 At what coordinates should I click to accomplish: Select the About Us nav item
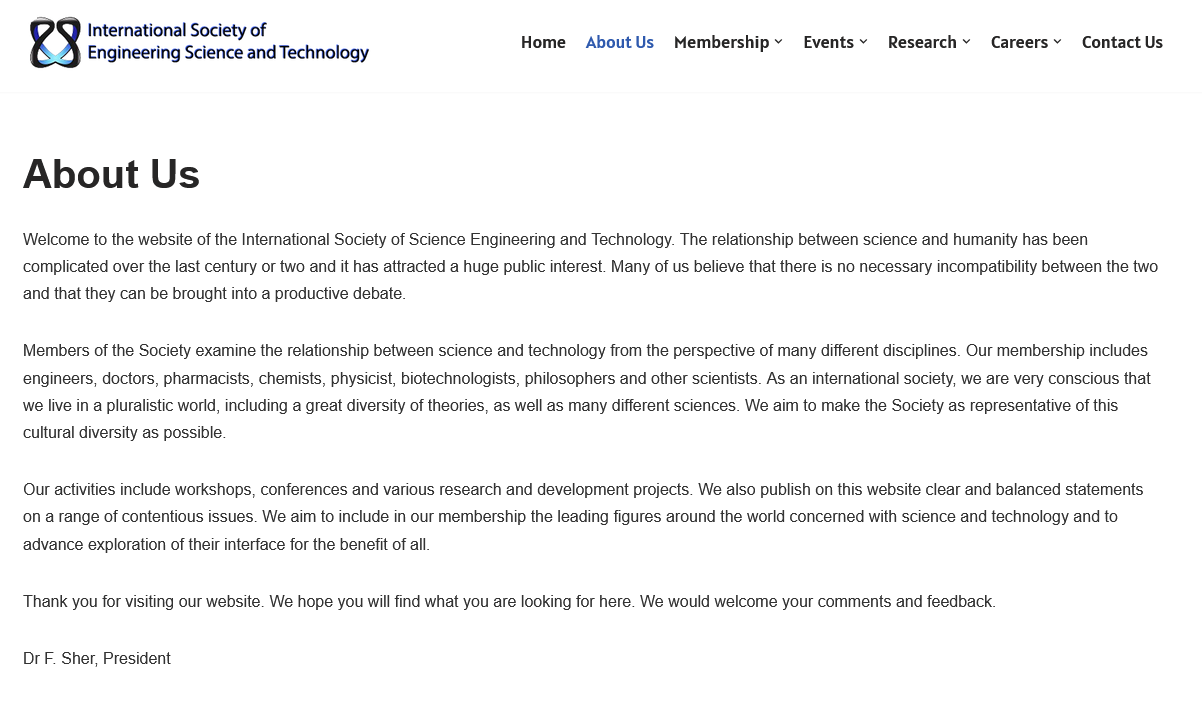tap(619, 42)
